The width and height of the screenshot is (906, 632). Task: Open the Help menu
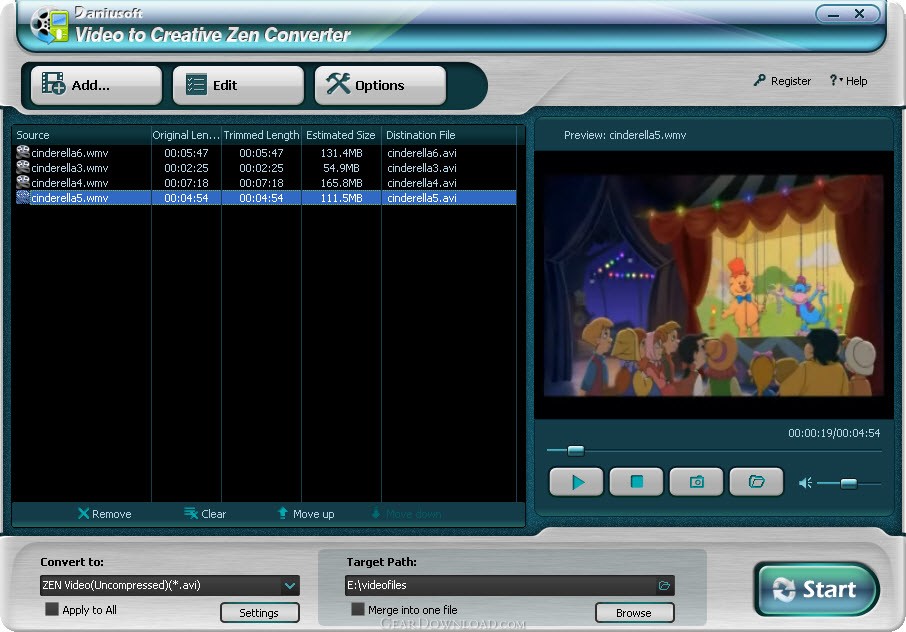pos(848,81)
